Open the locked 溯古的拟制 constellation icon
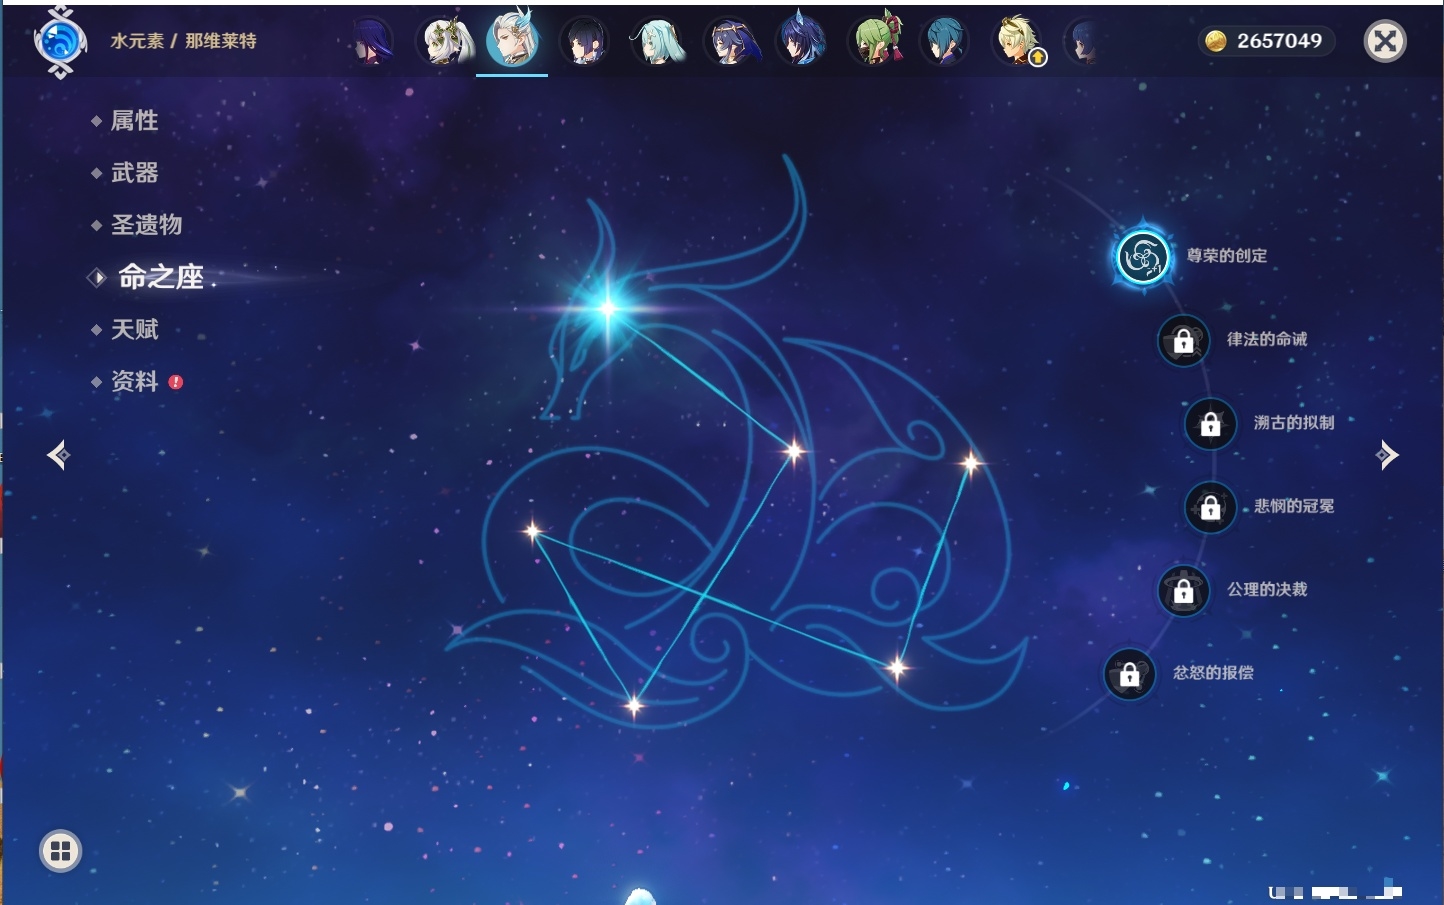1444x905 pixels. [x=1210, y=424]
